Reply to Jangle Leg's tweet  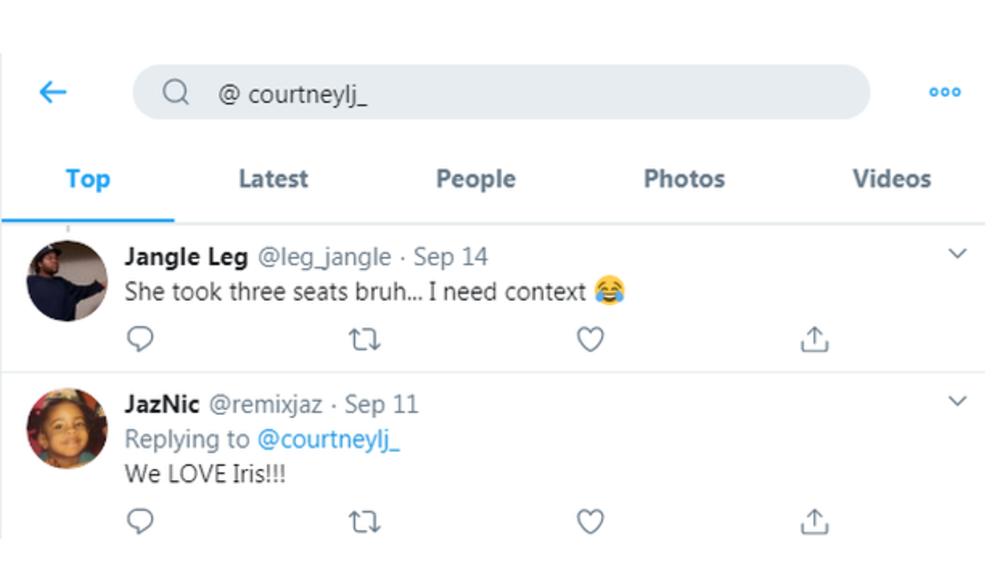pyautogui.click(x=141, y=340)
